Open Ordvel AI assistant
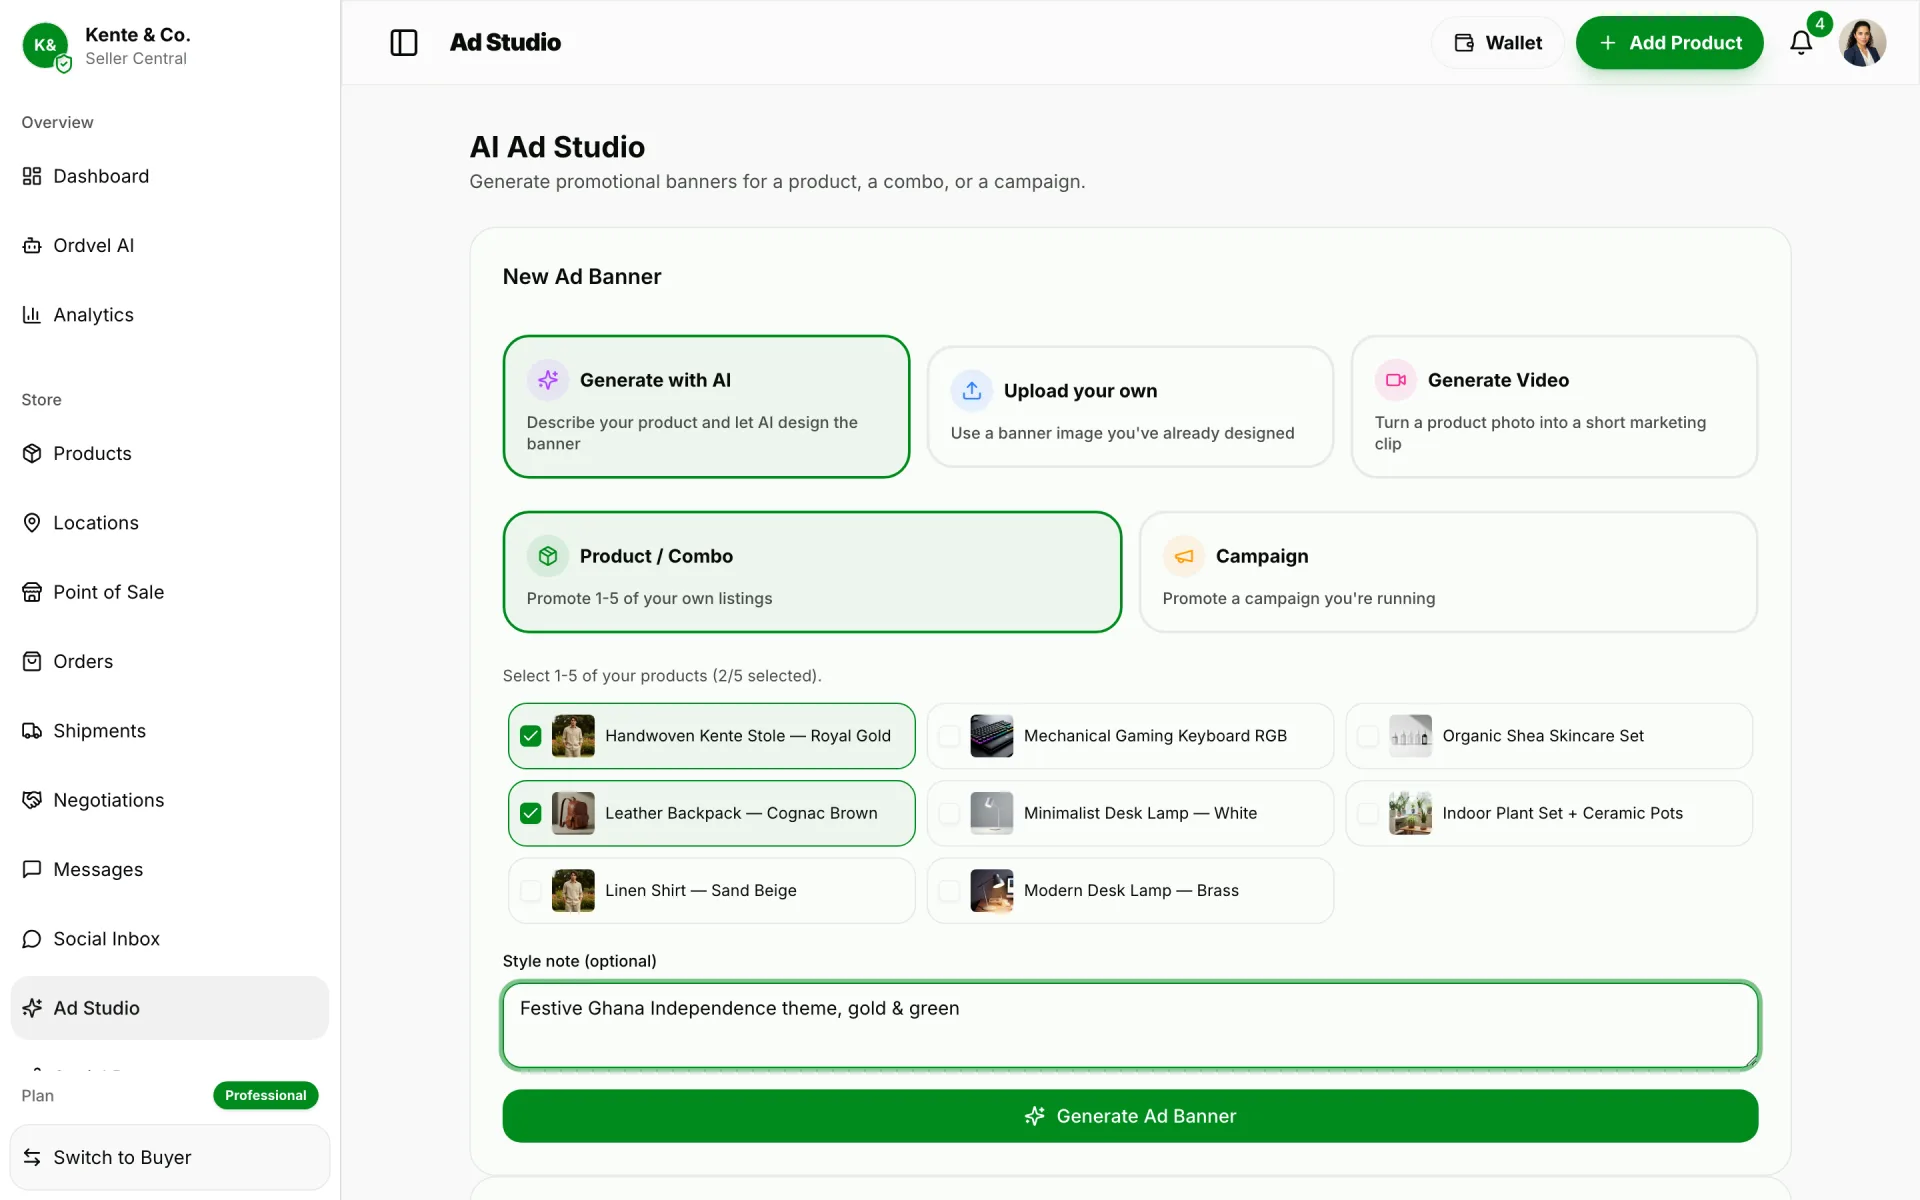This screenshot has width=1920, height=1200. tap(170, 245)
